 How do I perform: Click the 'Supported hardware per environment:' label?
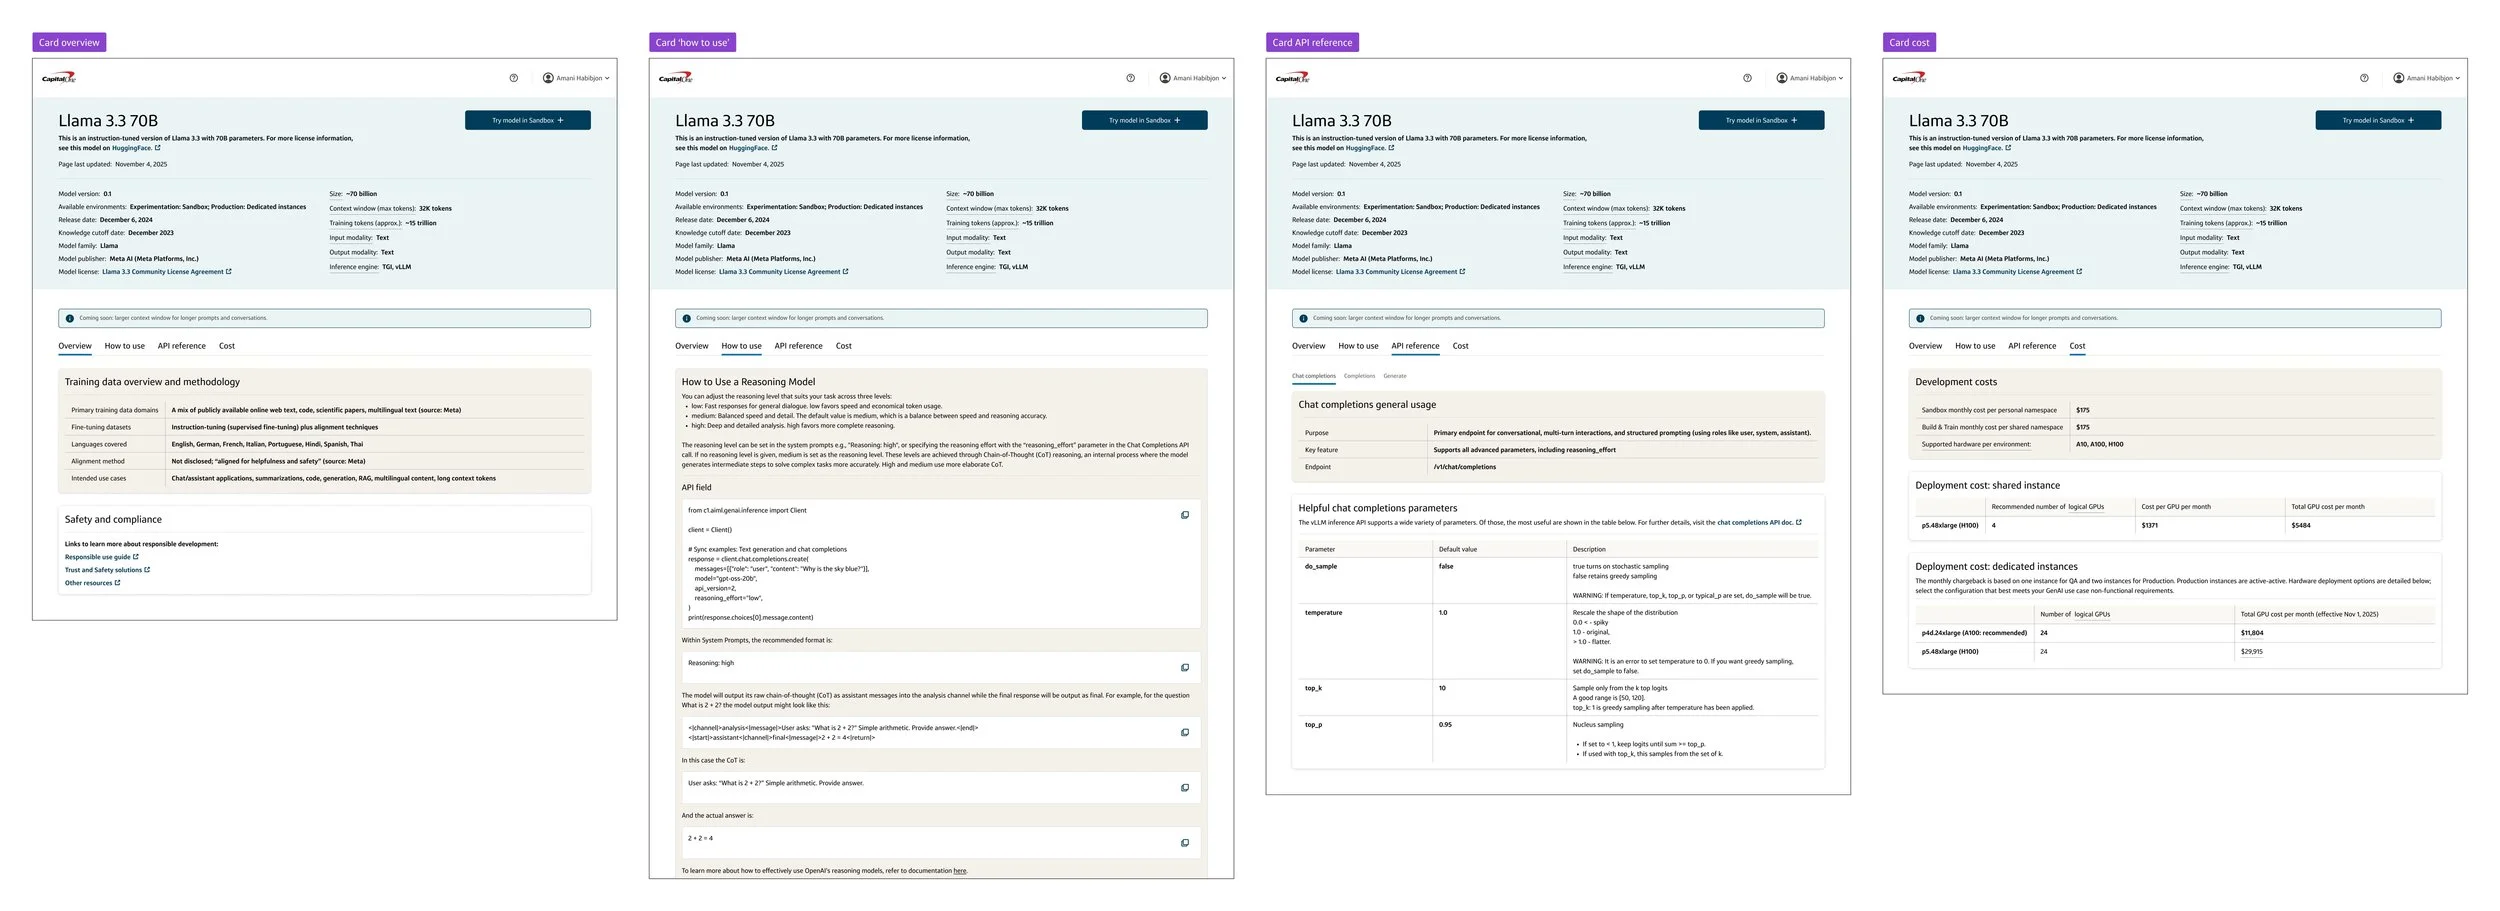coord(1976,444)
